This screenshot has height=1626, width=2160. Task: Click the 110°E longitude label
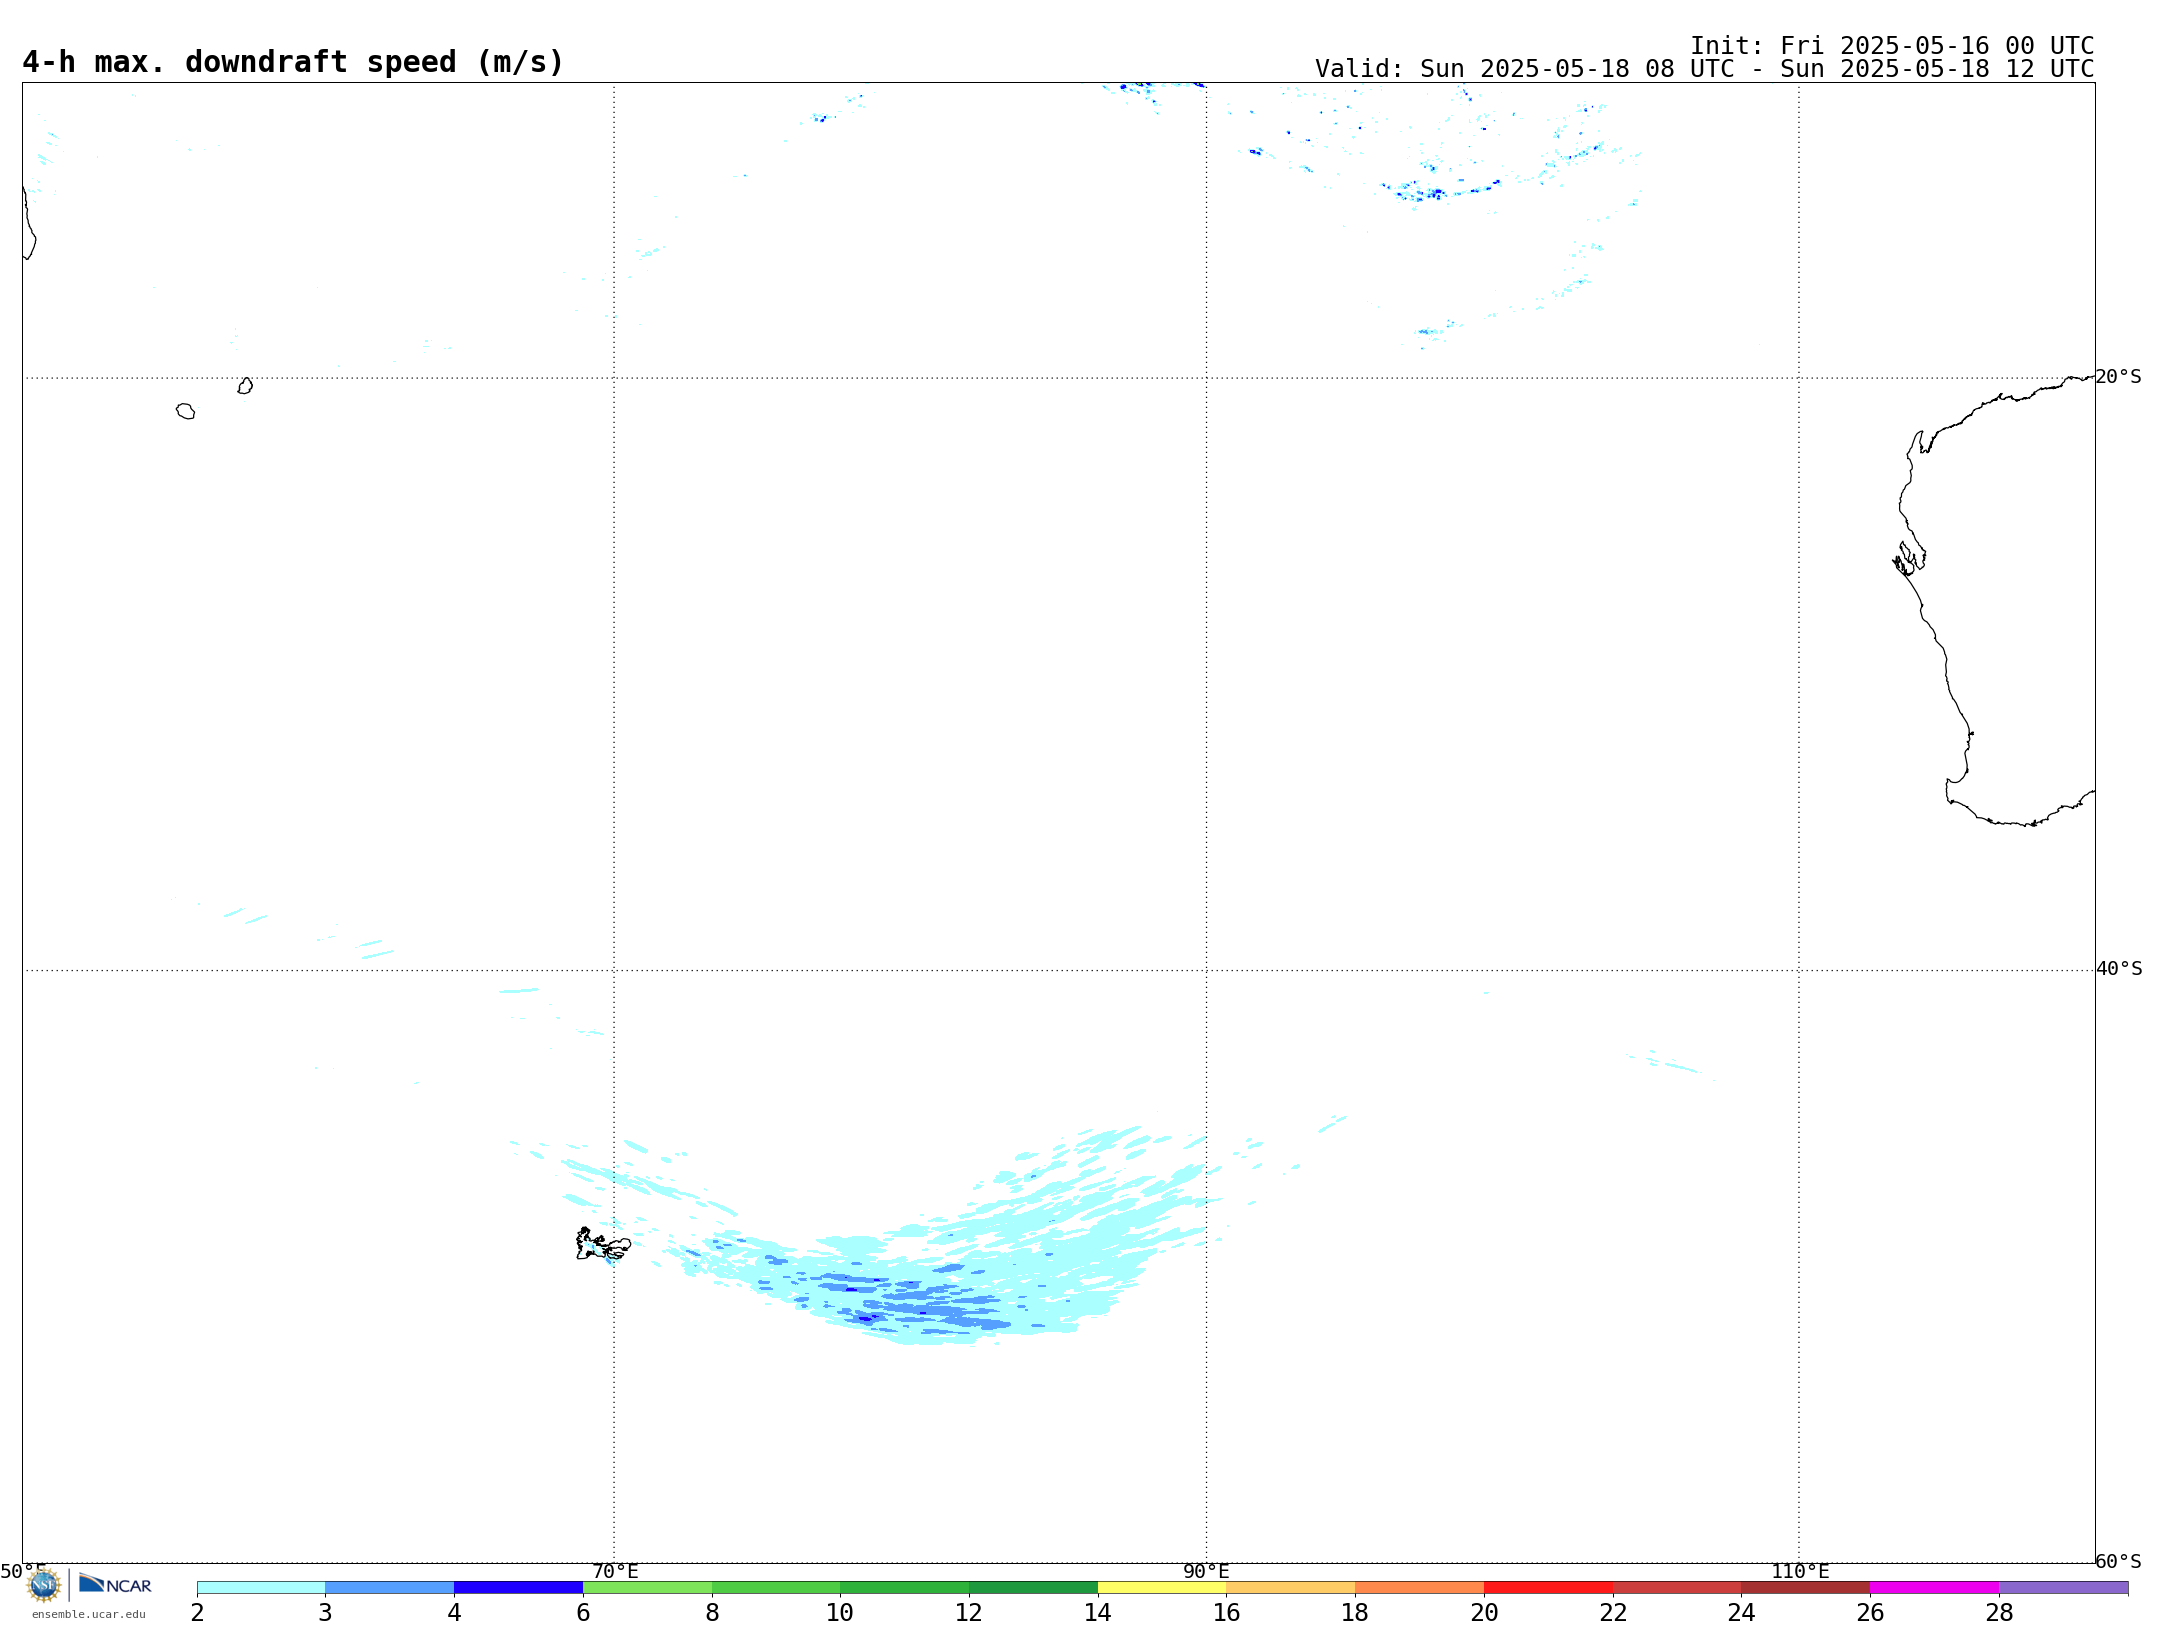(1800, 1571)
